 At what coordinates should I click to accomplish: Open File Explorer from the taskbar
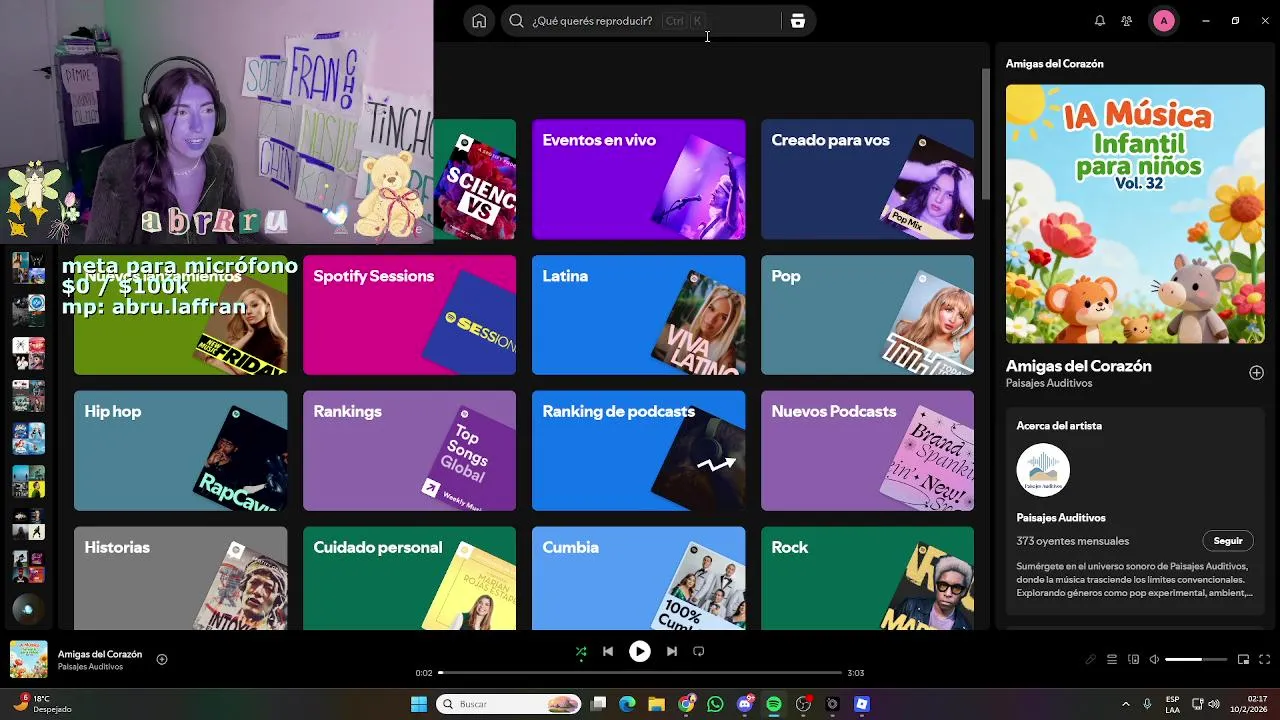(657, 704)
